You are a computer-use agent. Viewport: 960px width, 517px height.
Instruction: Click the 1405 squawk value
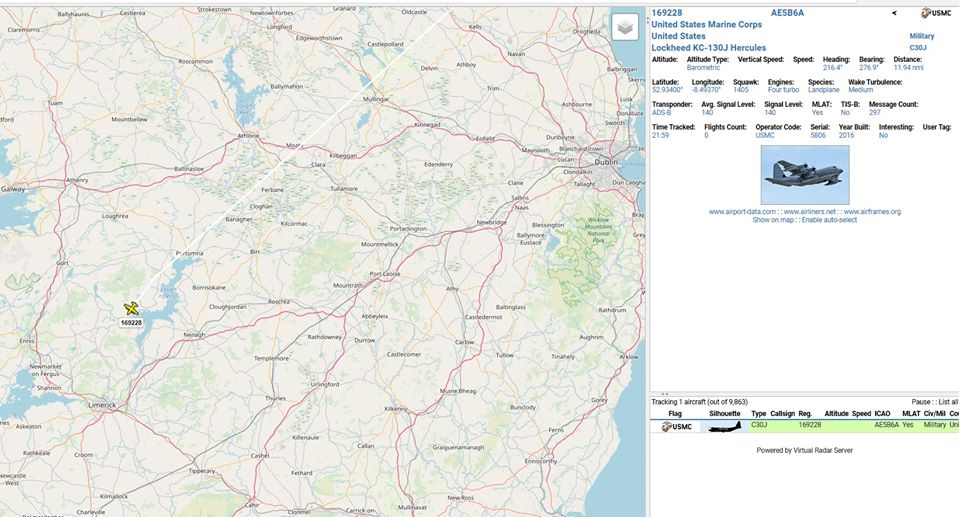pos(741,90)
